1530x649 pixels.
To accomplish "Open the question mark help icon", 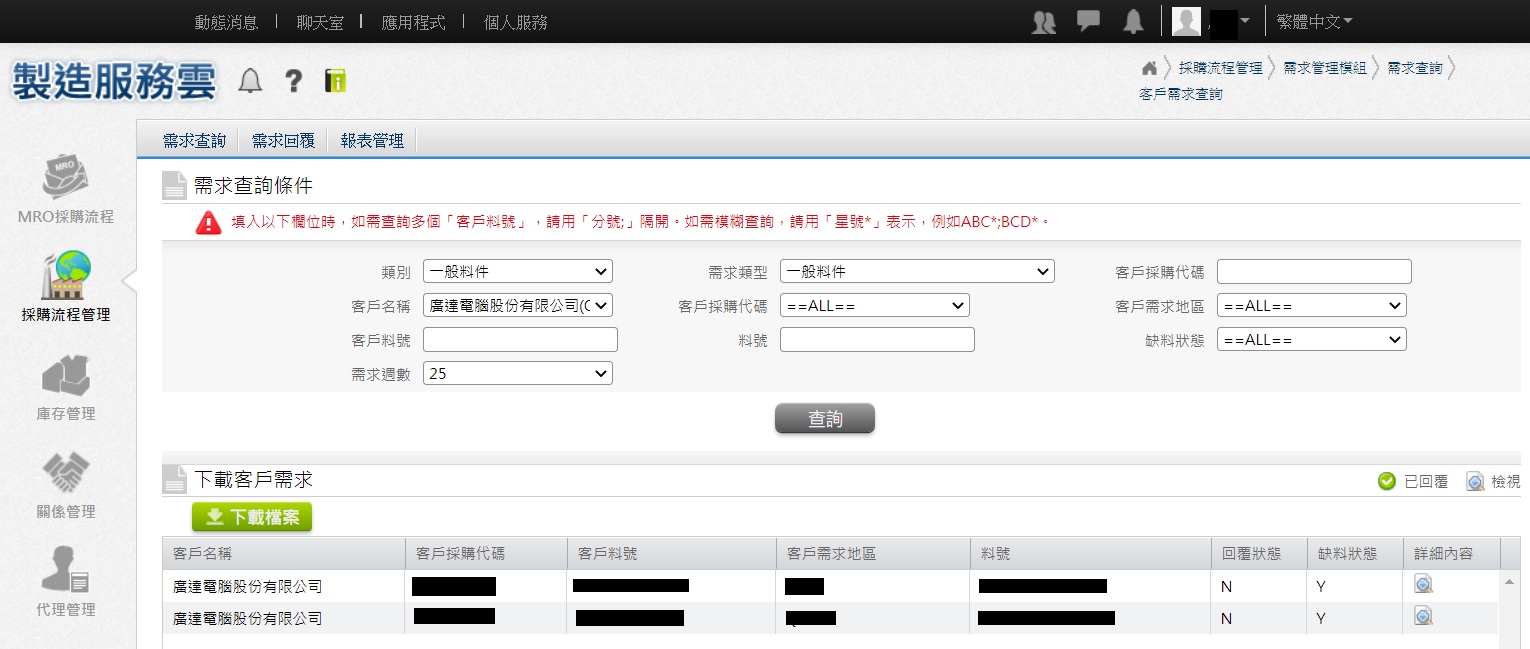I will tap(293, 81).
